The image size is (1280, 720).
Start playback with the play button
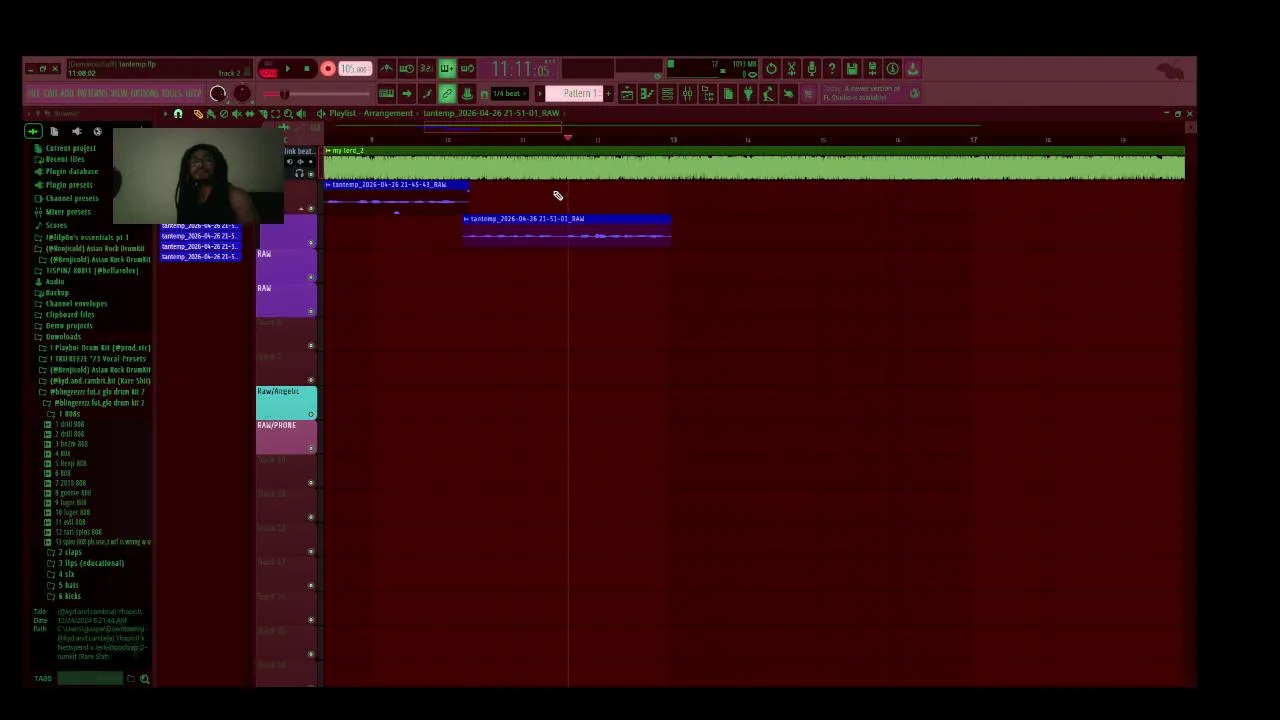point(287,69)
